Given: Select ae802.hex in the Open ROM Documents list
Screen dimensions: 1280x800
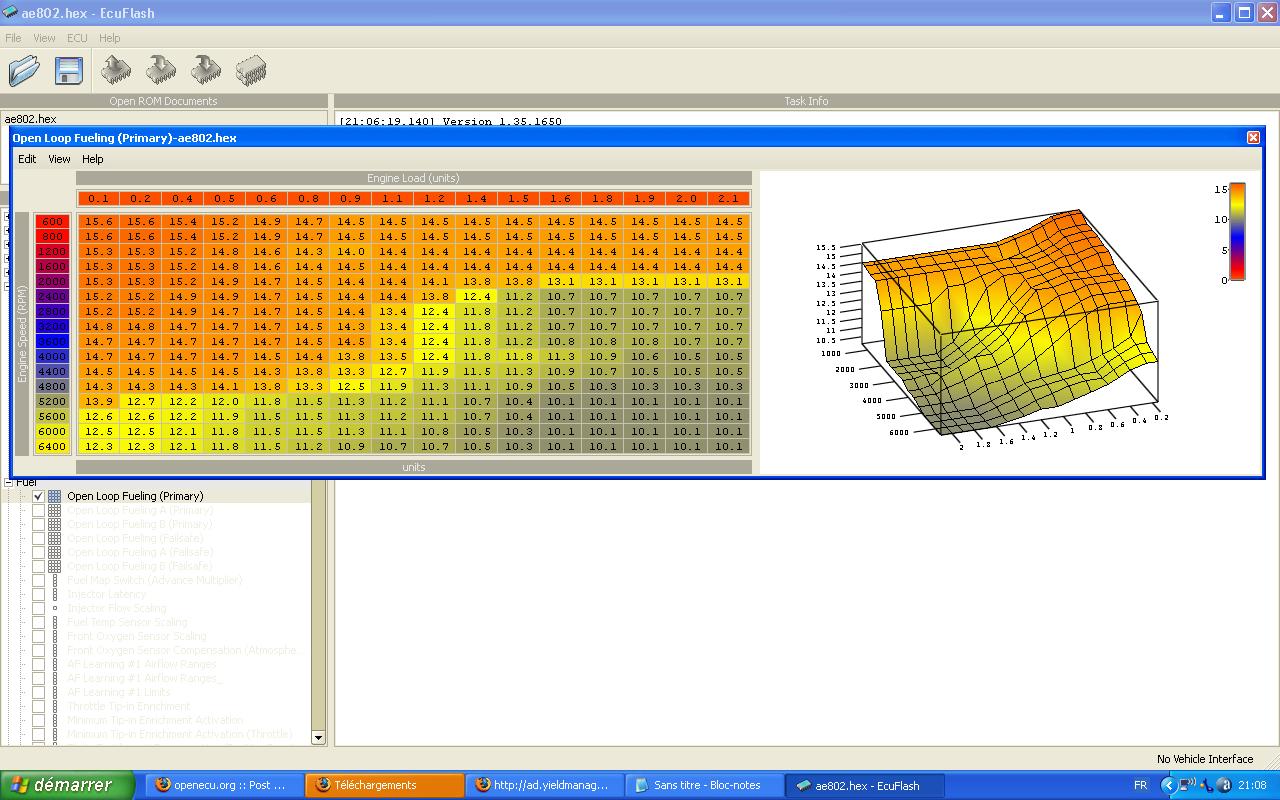Looking at the screenshot, I should (30, 119).
